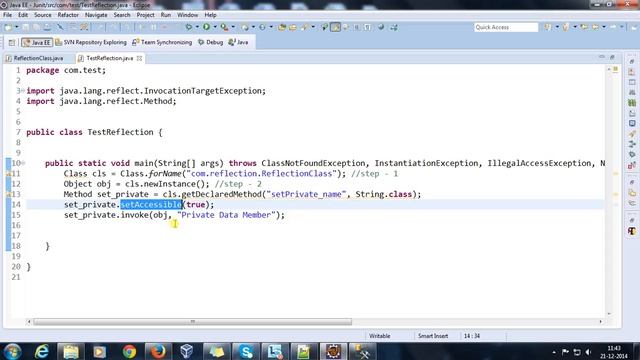Close the TestReflection.java tab
The width and height of the screenshot is (640, 360).
139,58
